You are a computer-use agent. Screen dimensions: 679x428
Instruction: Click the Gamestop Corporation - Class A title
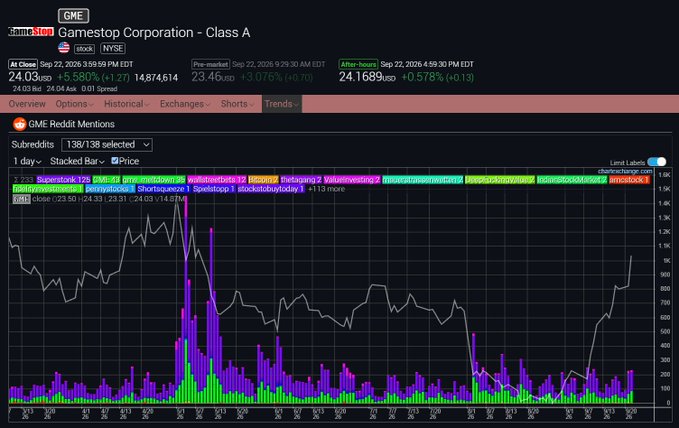[x=154, y=32]
